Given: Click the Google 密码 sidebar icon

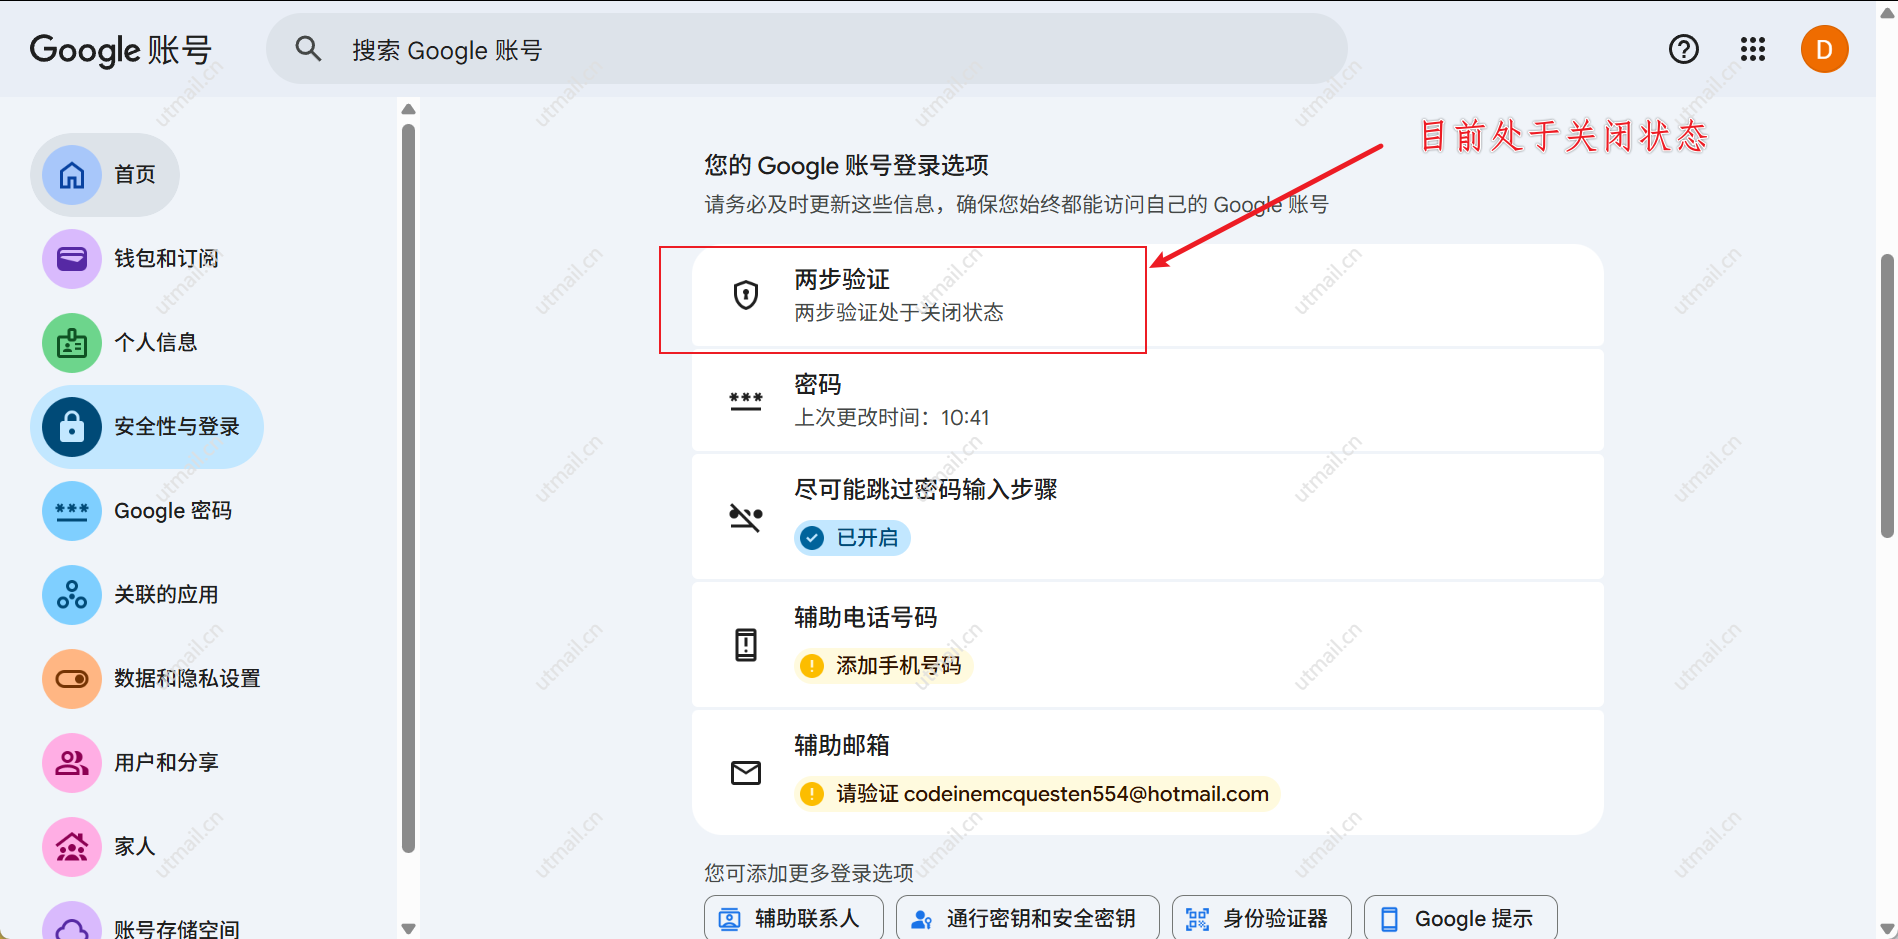Looking at the screenshot, I should (72, 511).
